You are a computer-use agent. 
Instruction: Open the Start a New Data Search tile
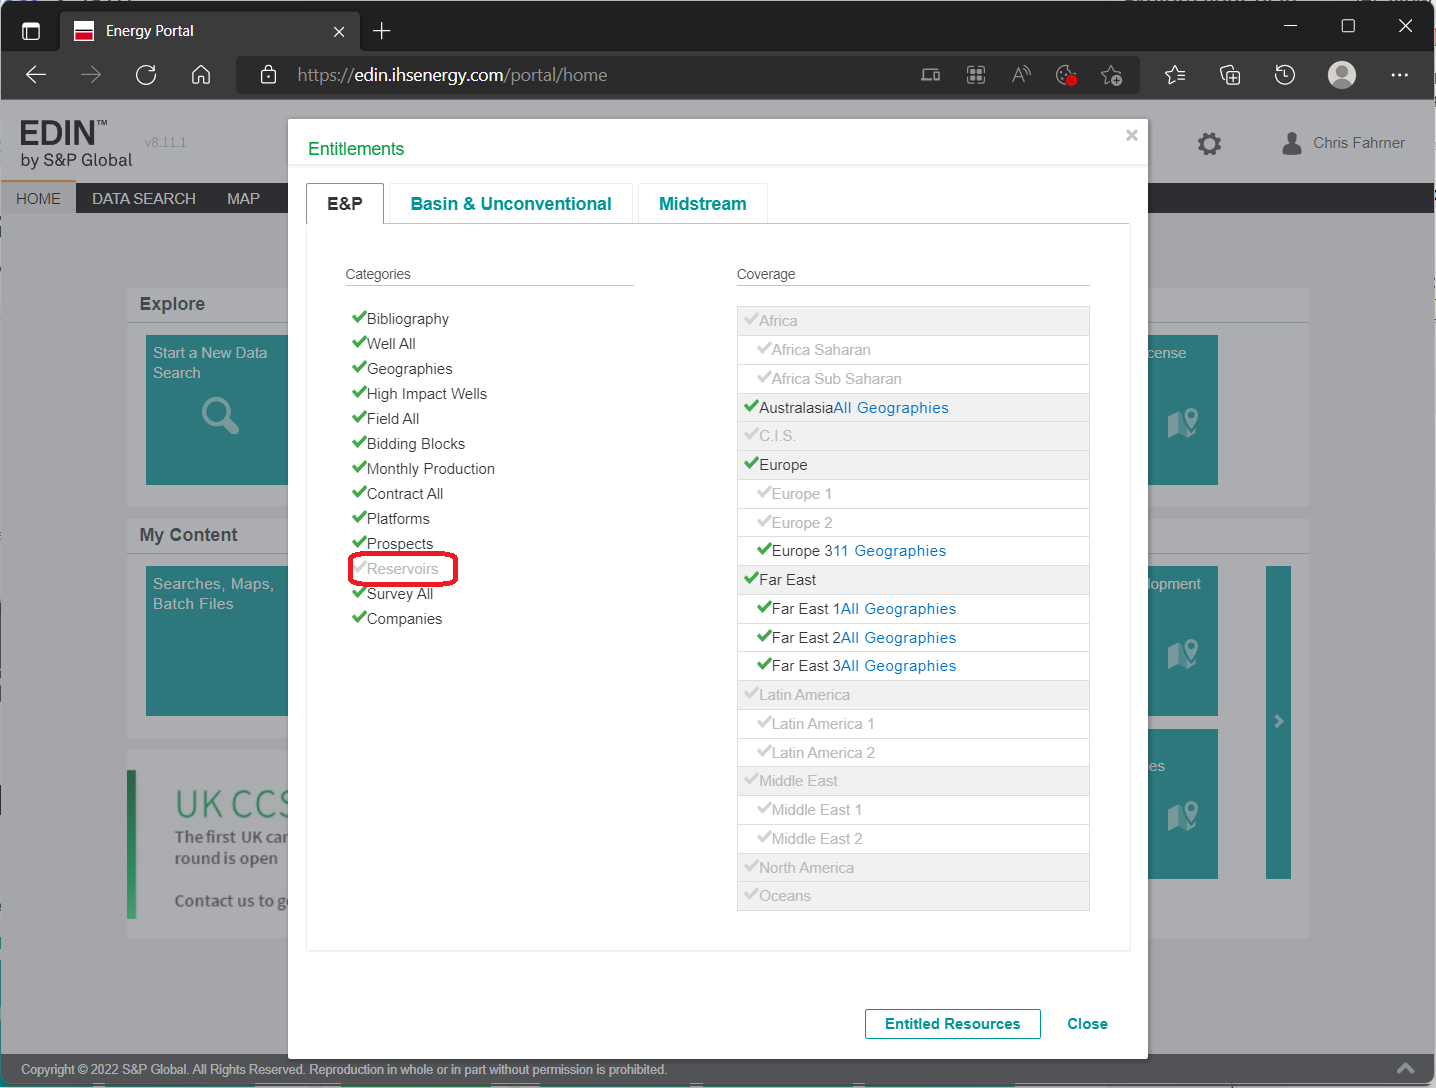pos(217,410)
